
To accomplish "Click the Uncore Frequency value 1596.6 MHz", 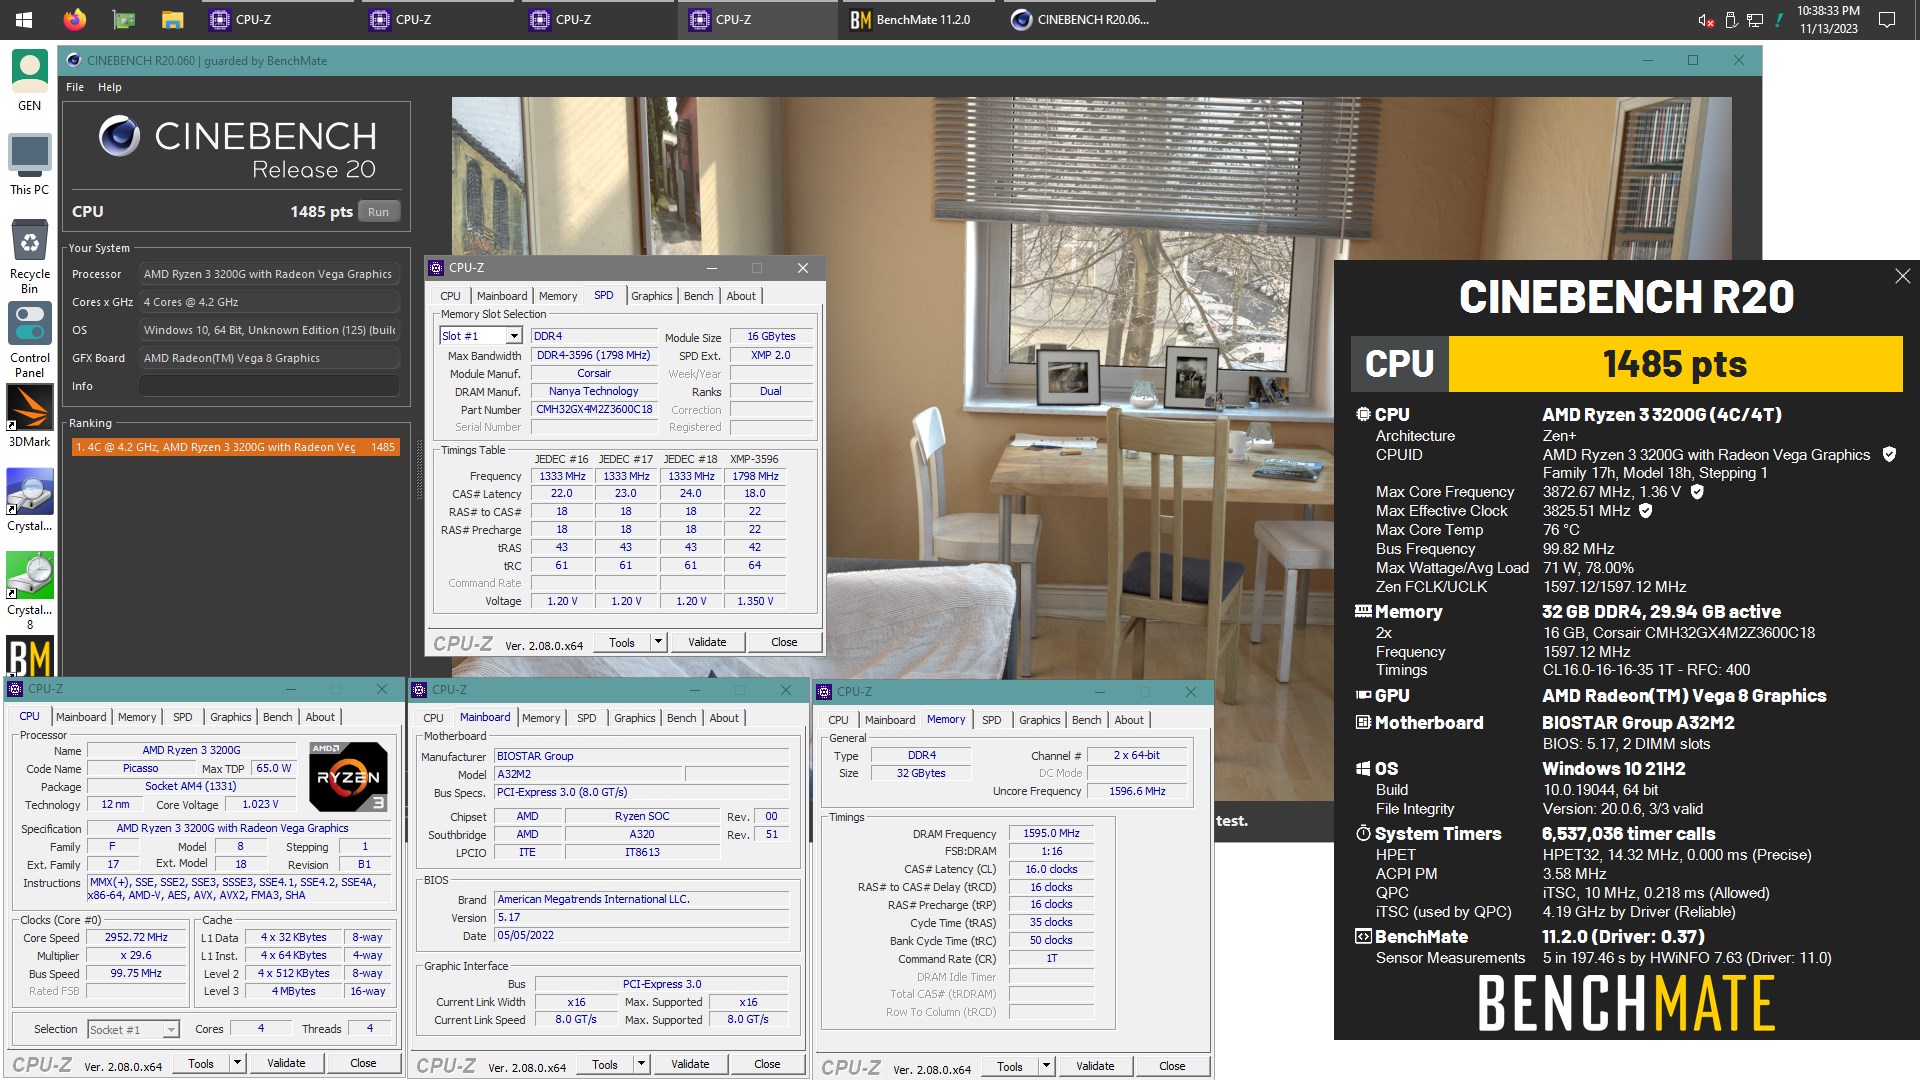I will point(1137,791).
